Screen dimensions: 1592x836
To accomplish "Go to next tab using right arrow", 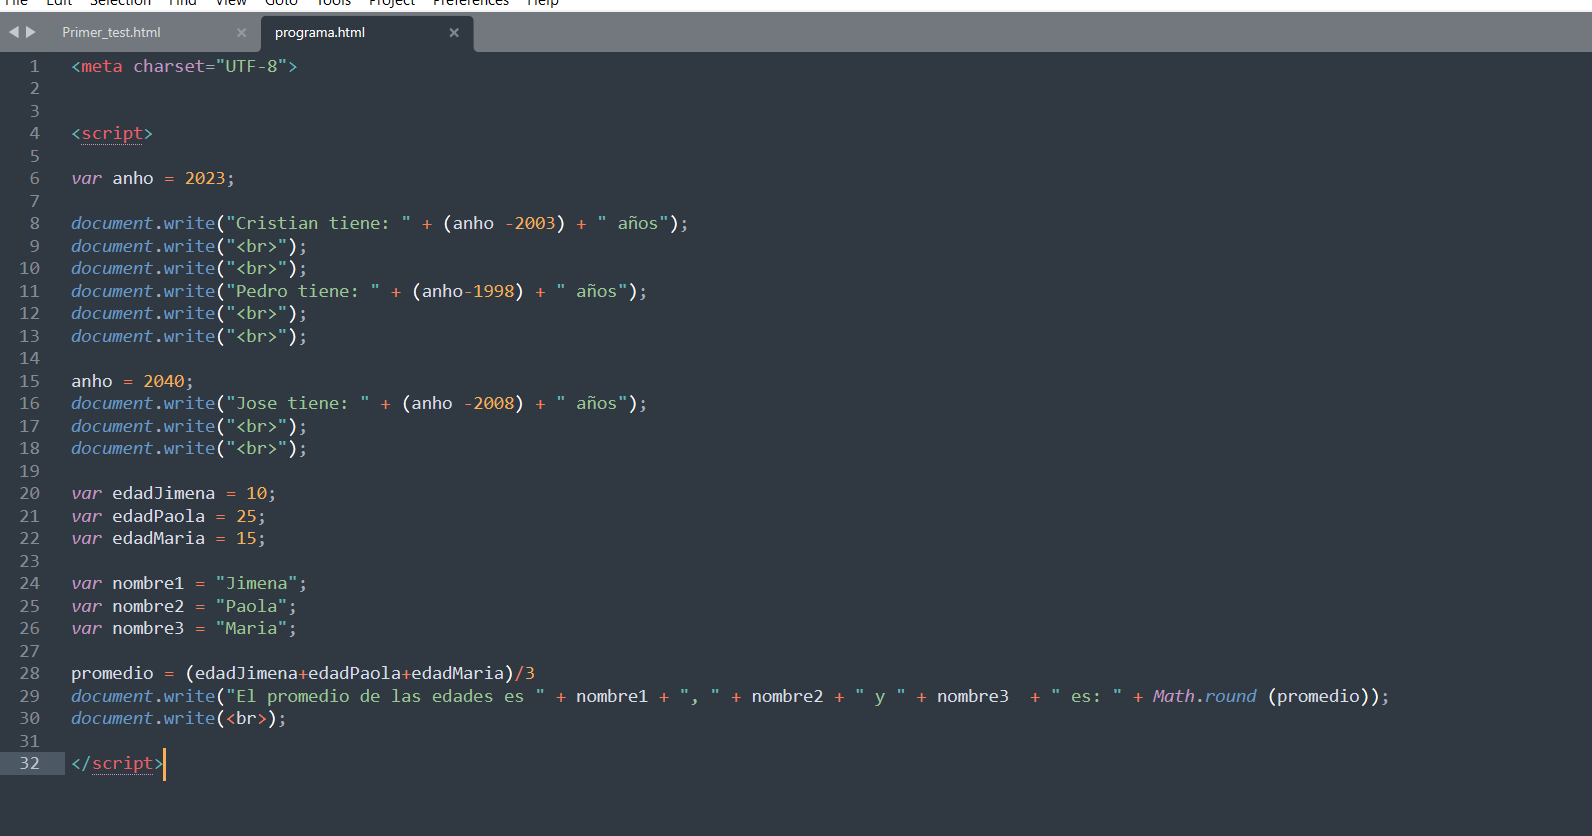I will [31, 32].
